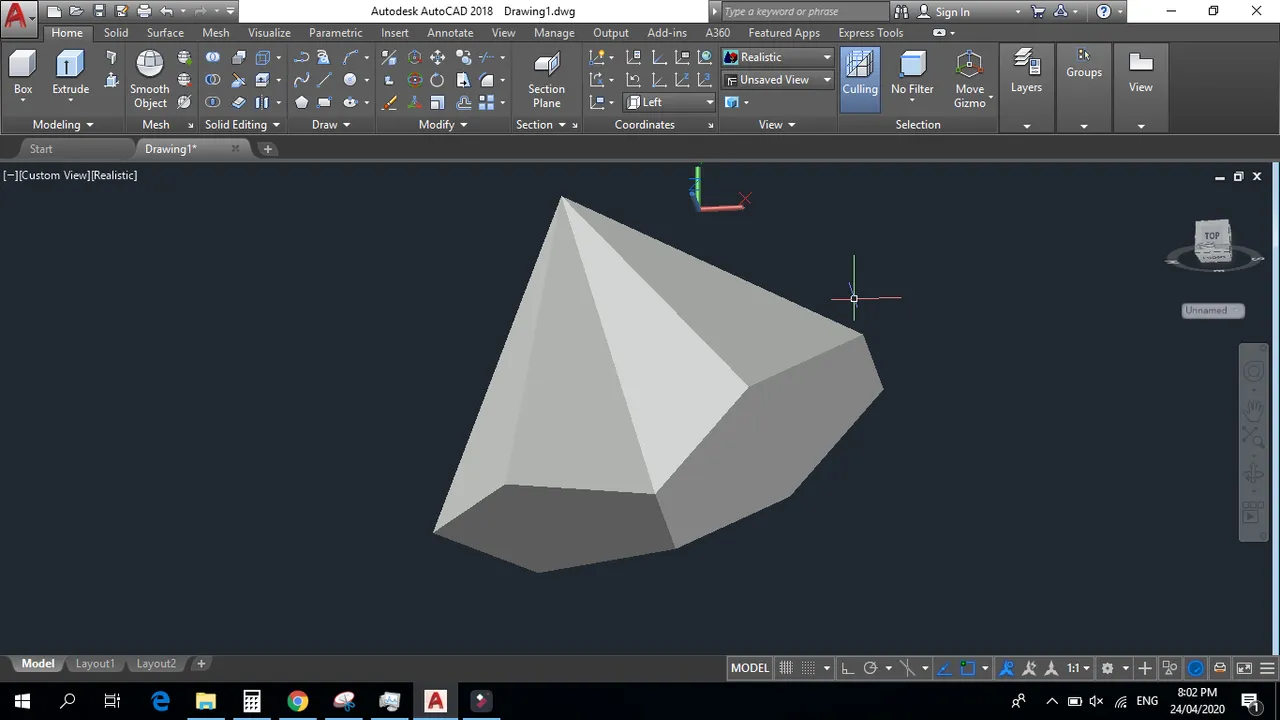Click the solid Union icon
Screen dimensions: 1280x720
(x=213, y=57)
